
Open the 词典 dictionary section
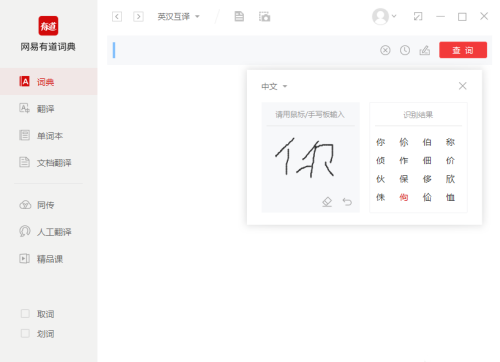click(49, 82)
